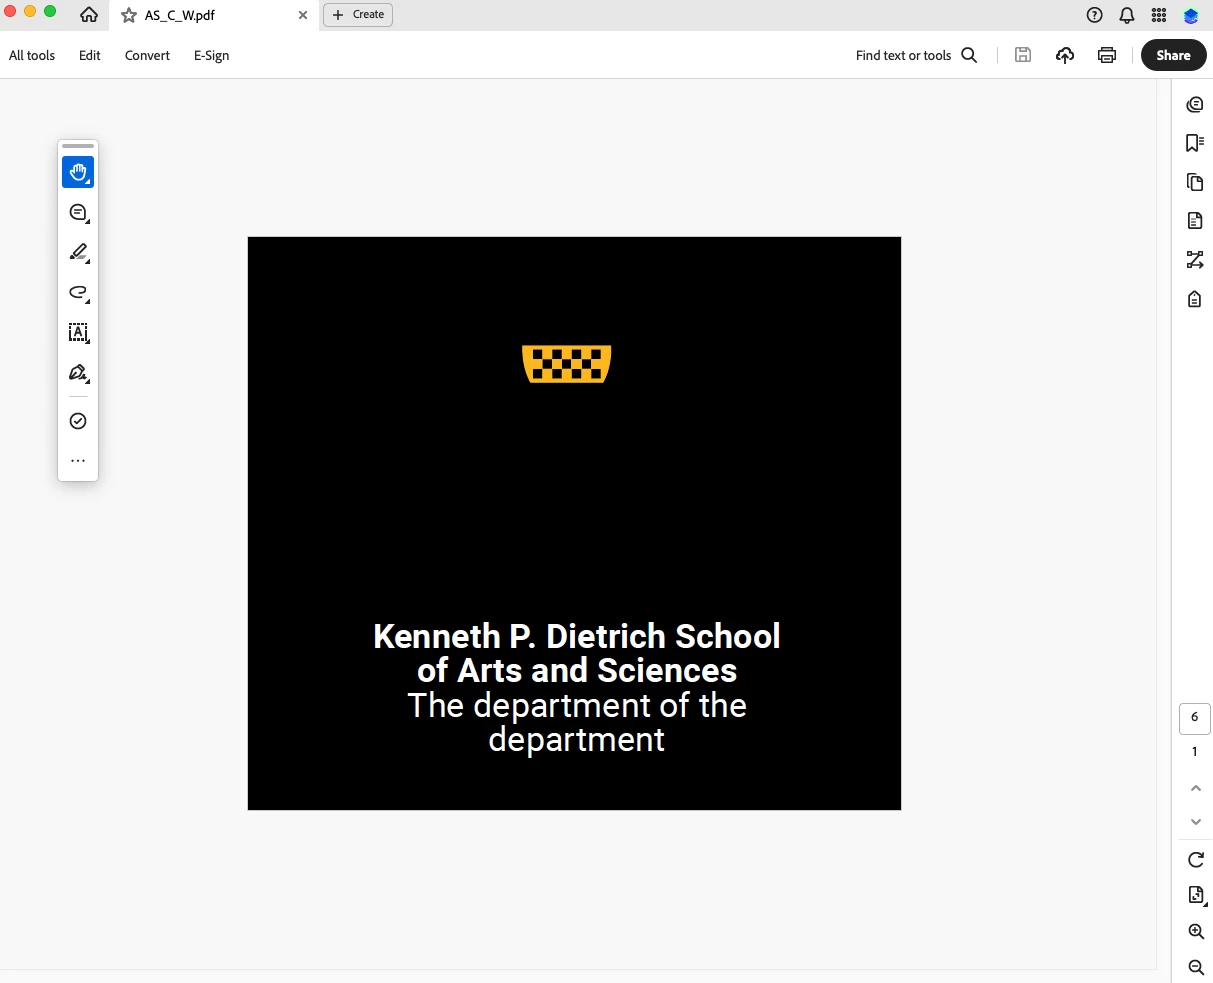Open the document summary panel icon

tap(1194, 221)
